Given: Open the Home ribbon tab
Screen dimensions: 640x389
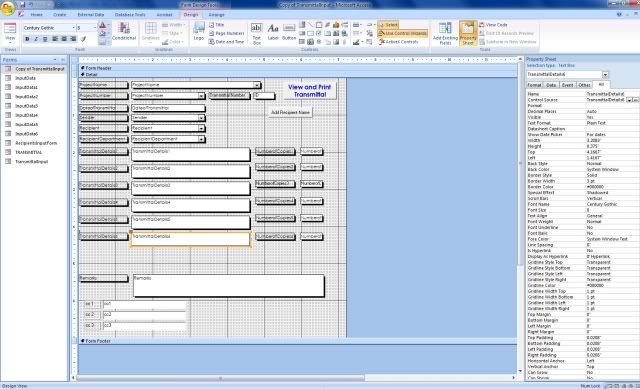Looking at the screenshot, I should pyautogui.click(x=36, y=15).
